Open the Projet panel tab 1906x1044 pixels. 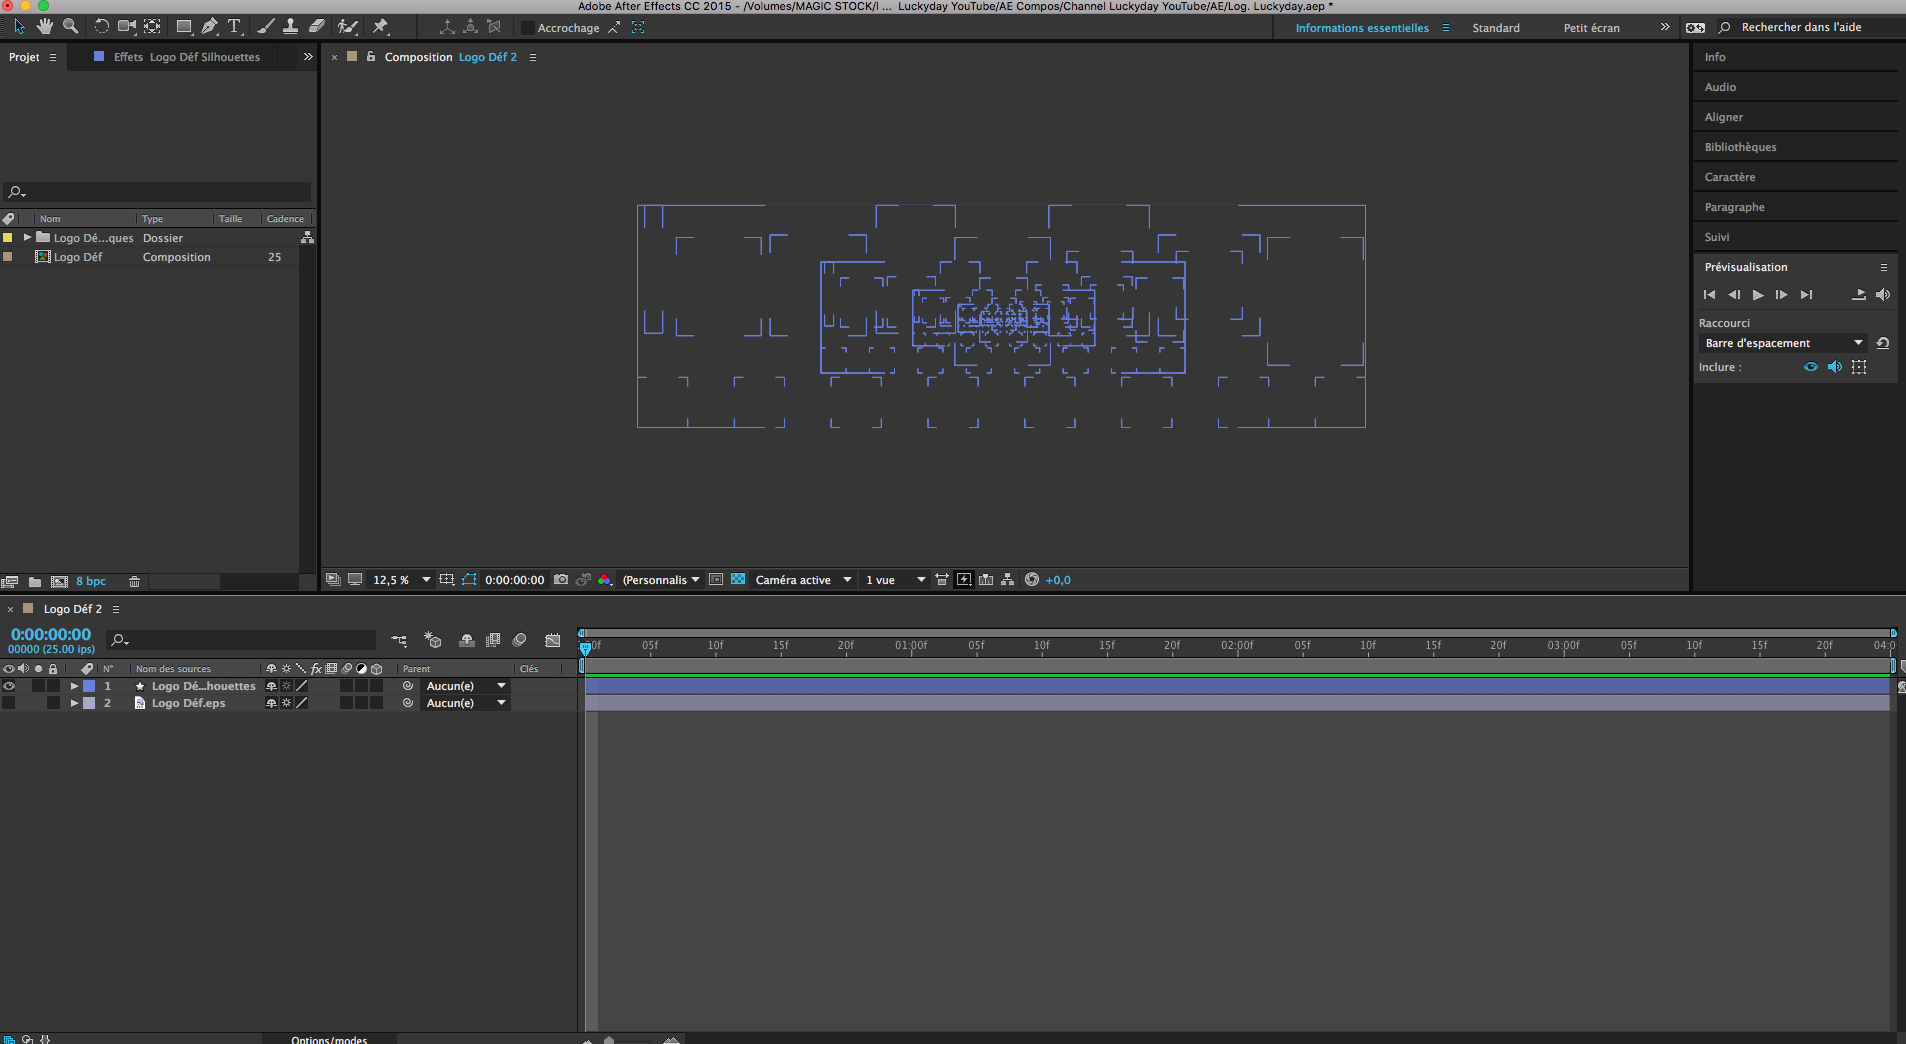24,57
